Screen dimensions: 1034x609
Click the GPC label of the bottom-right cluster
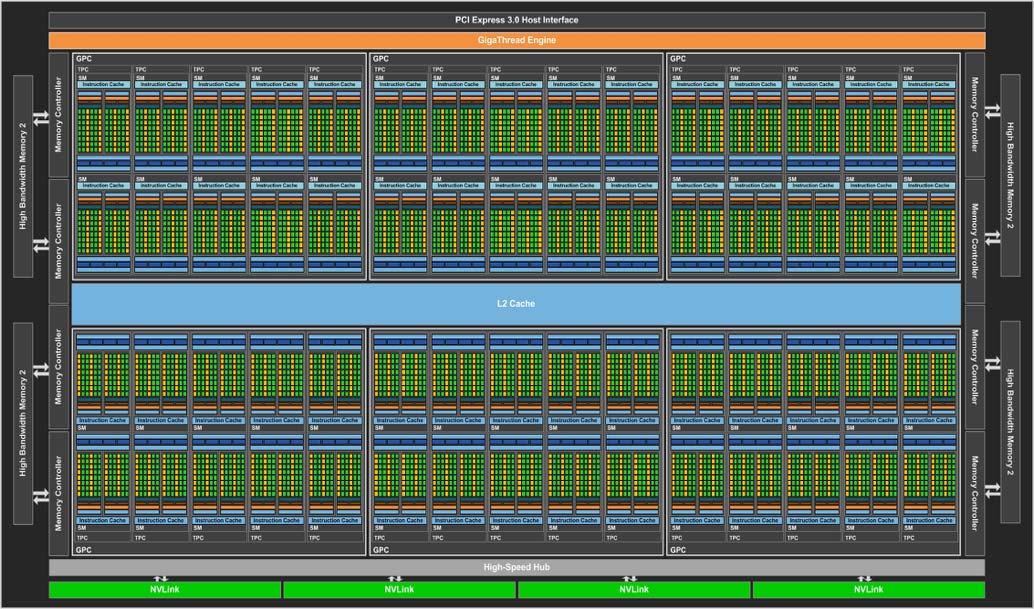tap(678, 550)
